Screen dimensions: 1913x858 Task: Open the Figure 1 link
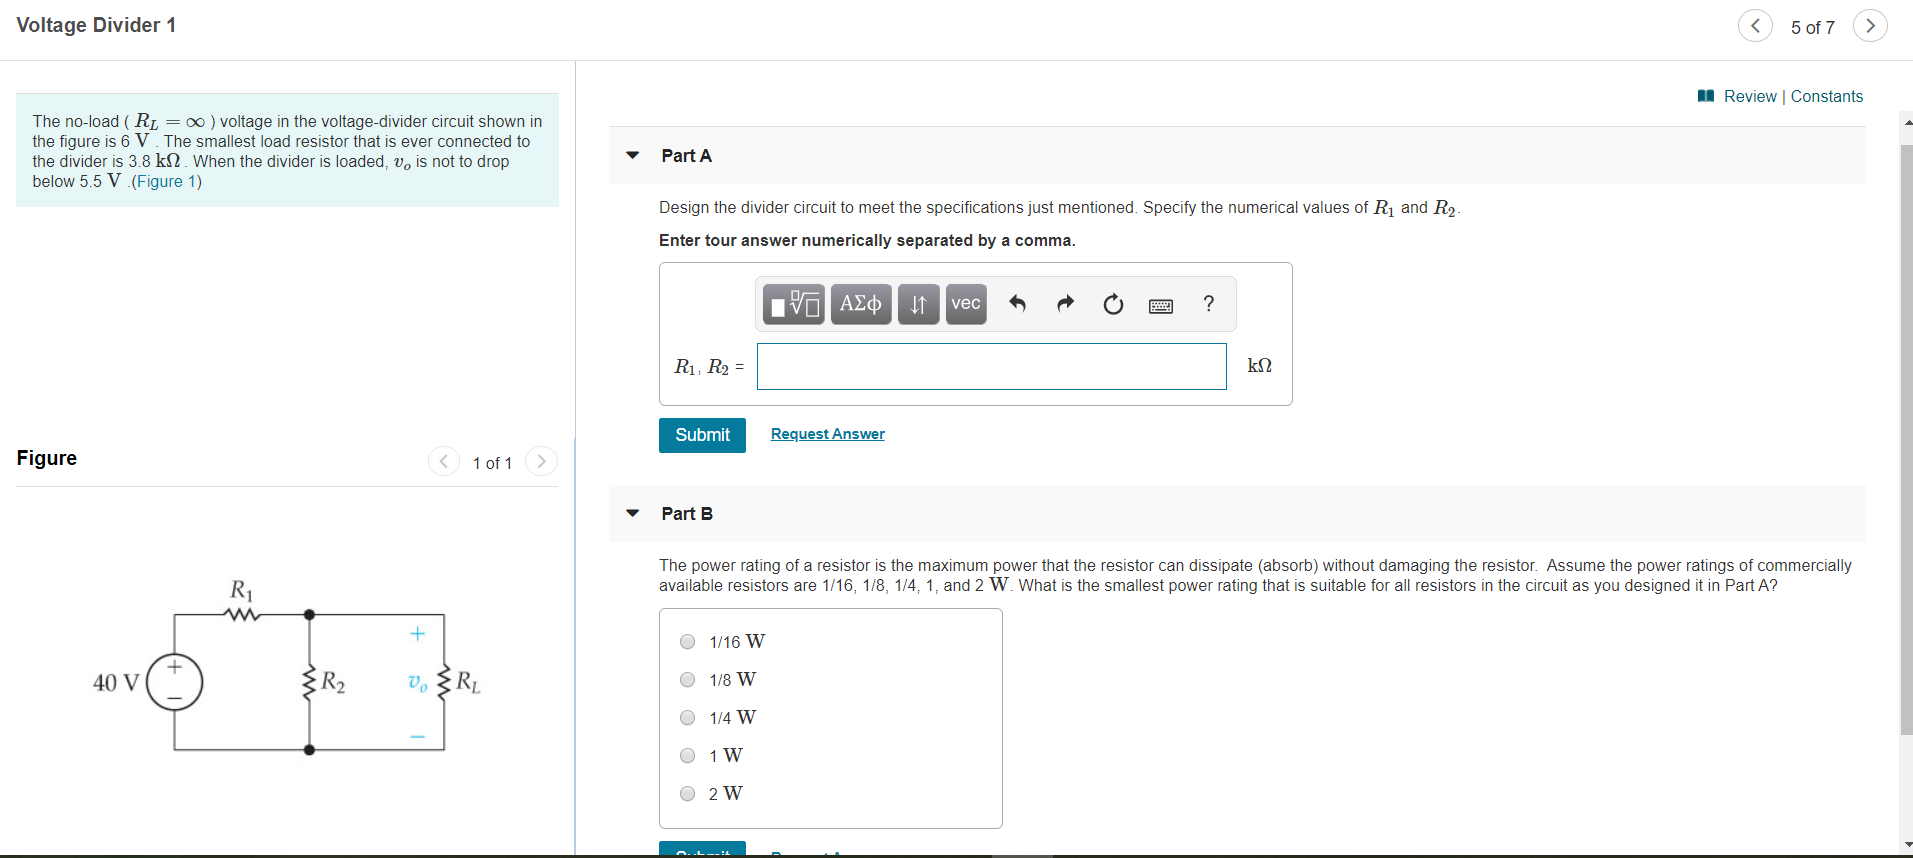(x=168, y=181)
